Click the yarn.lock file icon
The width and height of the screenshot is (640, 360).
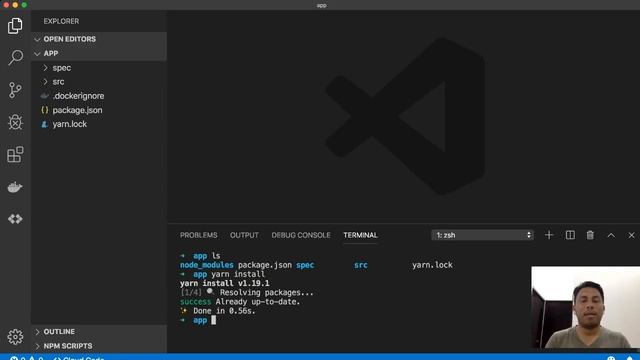(x=44, y=124)
